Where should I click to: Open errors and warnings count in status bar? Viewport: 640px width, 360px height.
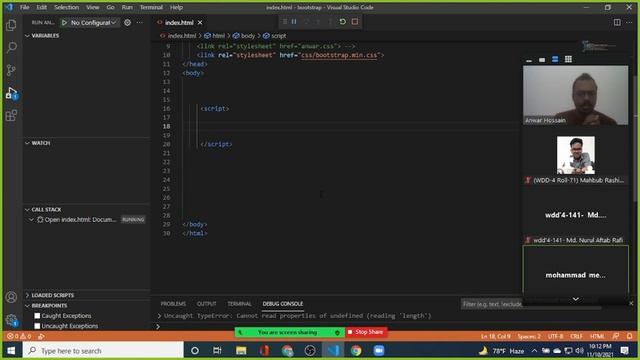click(19, 336)
